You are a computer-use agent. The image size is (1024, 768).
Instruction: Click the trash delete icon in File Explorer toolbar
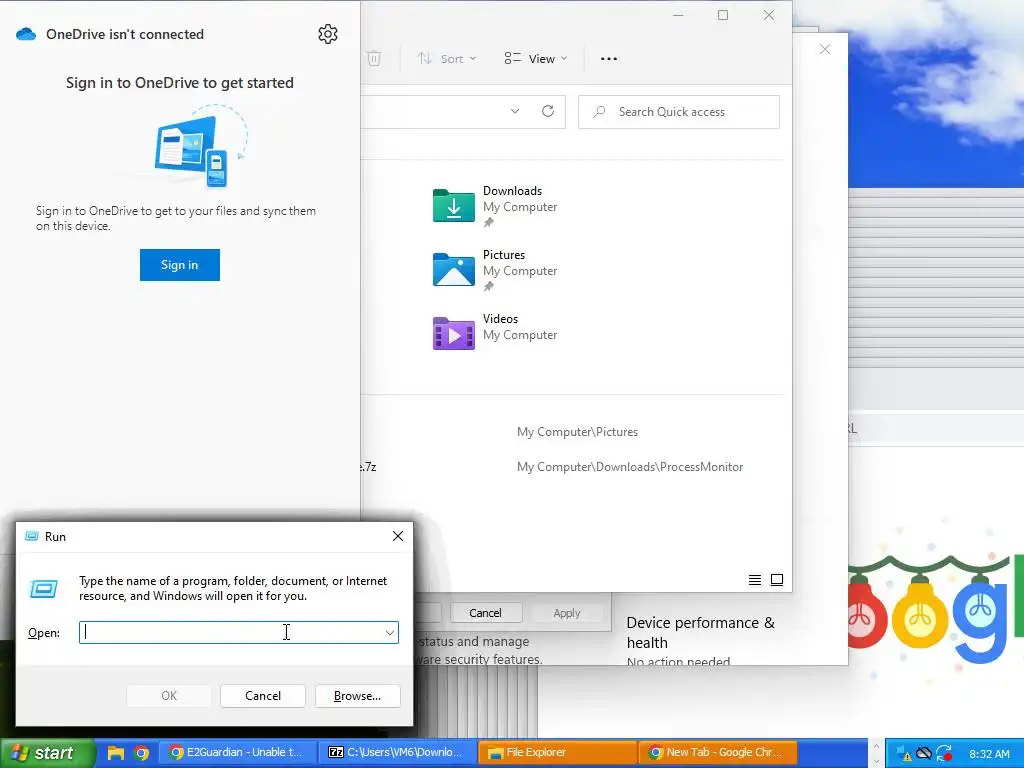tap(374, 59)
